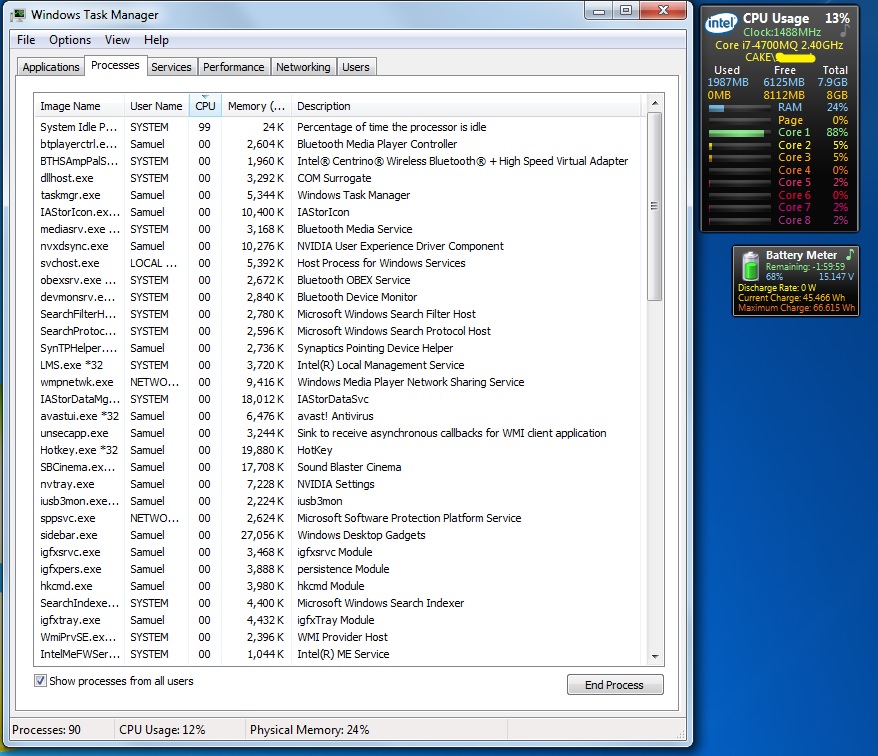
Task: Switch to the Performance tab
Action: [x=233, y=67]
